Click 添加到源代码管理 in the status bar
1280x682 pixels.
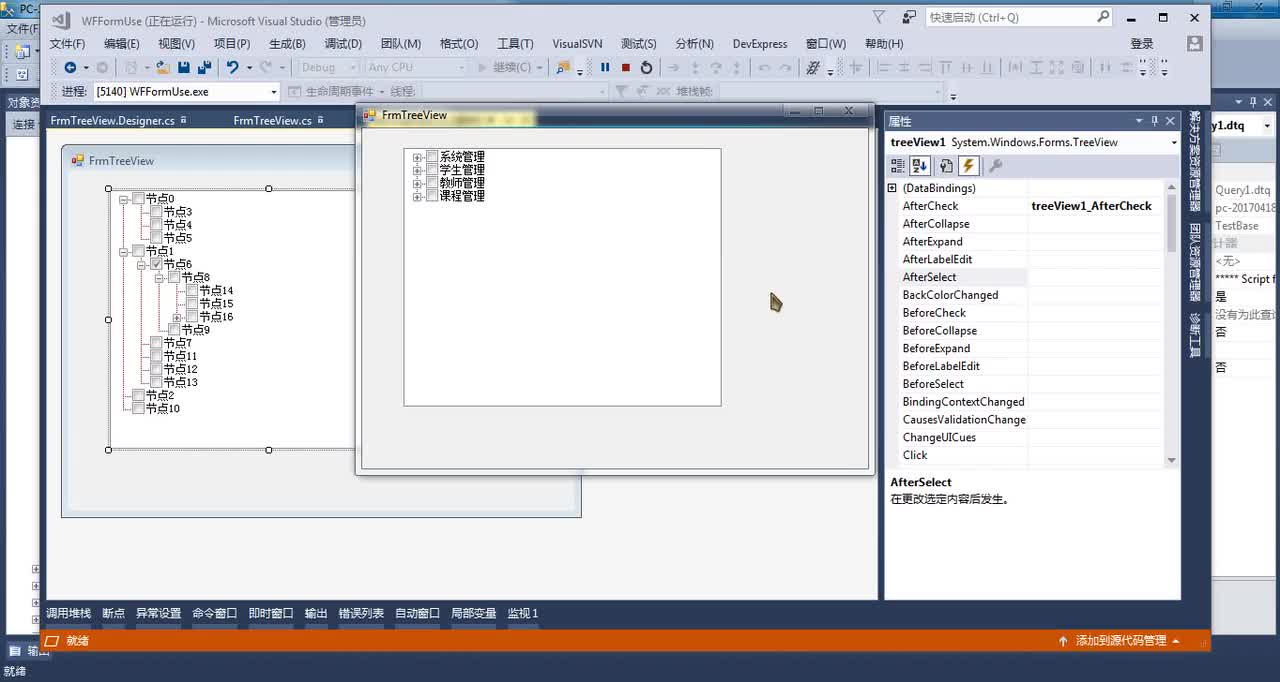coord(1121,641)
